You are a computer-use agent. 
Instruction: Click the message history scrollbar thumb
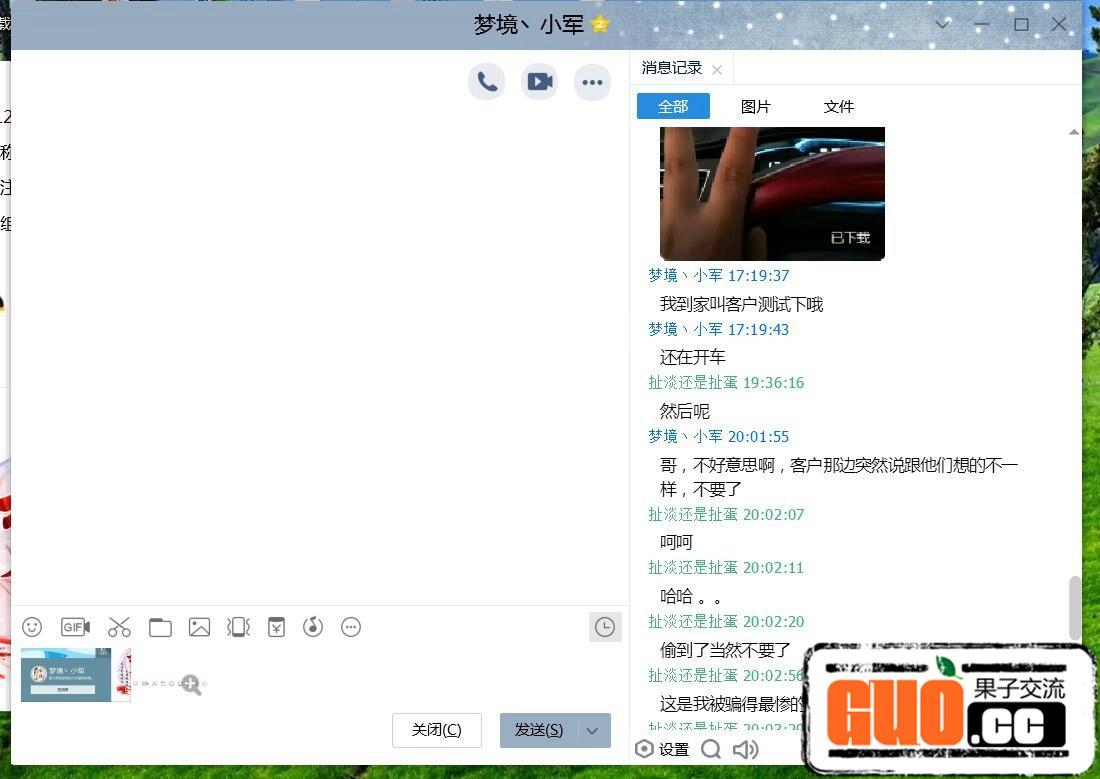[1075, 607]
